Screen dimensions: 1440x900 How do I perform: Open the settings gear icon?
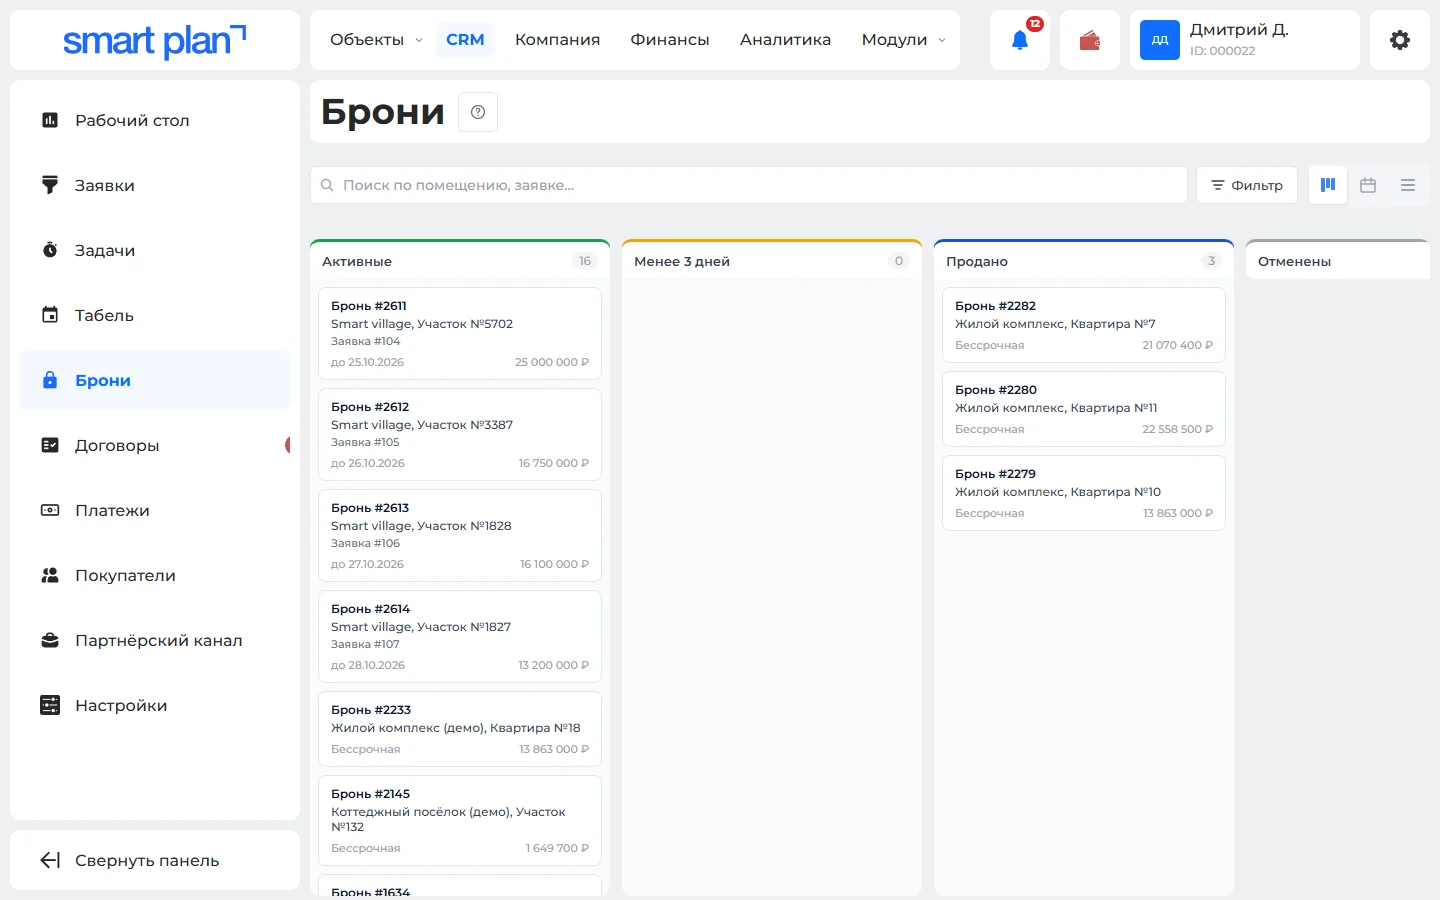(x=1400, y=40)
